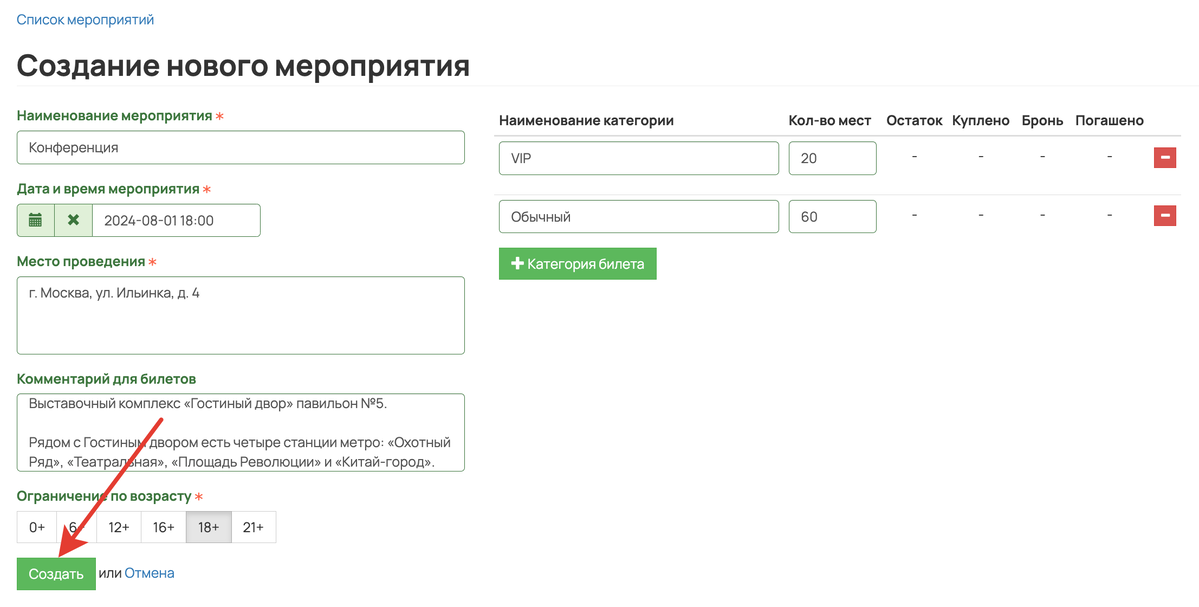Remove the VIP ticket category row
This screenshot has height=607, width=1199.
tap(1165, 157)
